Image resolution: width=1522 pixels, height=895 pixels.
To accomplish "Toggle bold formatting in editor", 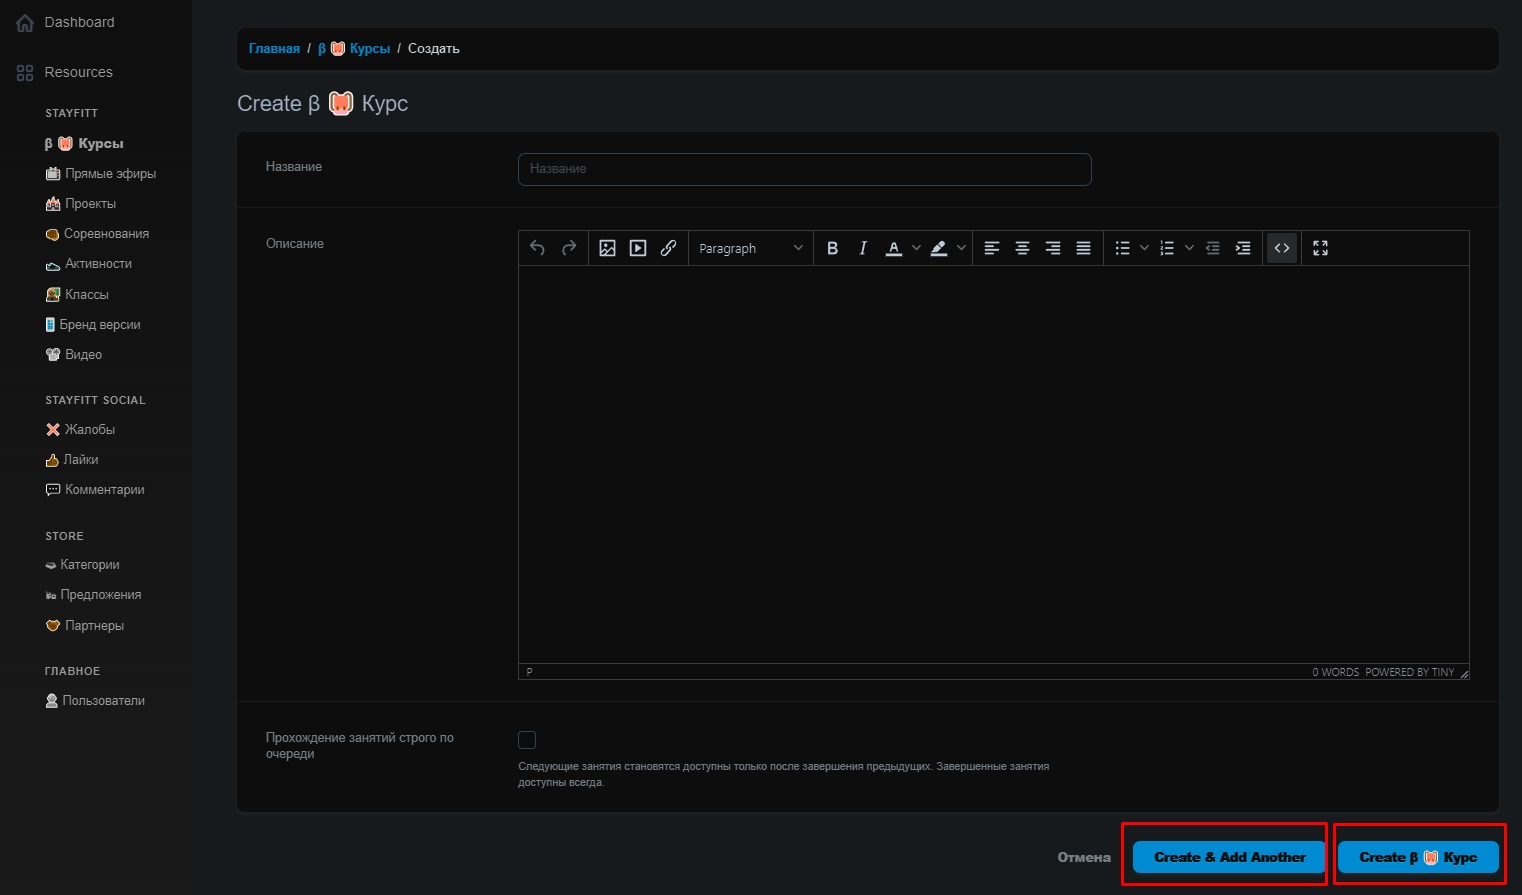I will [x=832, y=248].
